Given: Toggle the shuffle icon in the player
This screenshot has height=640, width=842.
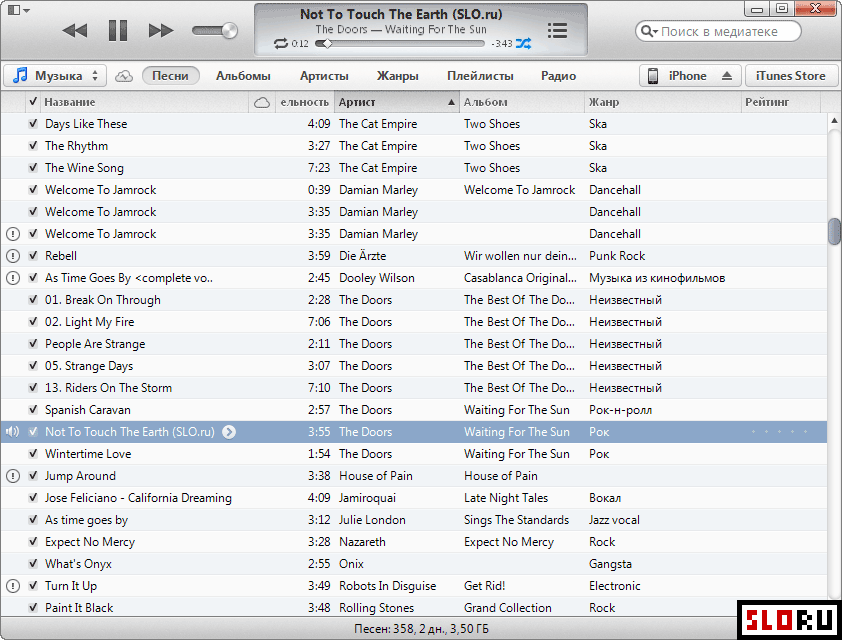Looking at the screenshot, I should point(524,43).
